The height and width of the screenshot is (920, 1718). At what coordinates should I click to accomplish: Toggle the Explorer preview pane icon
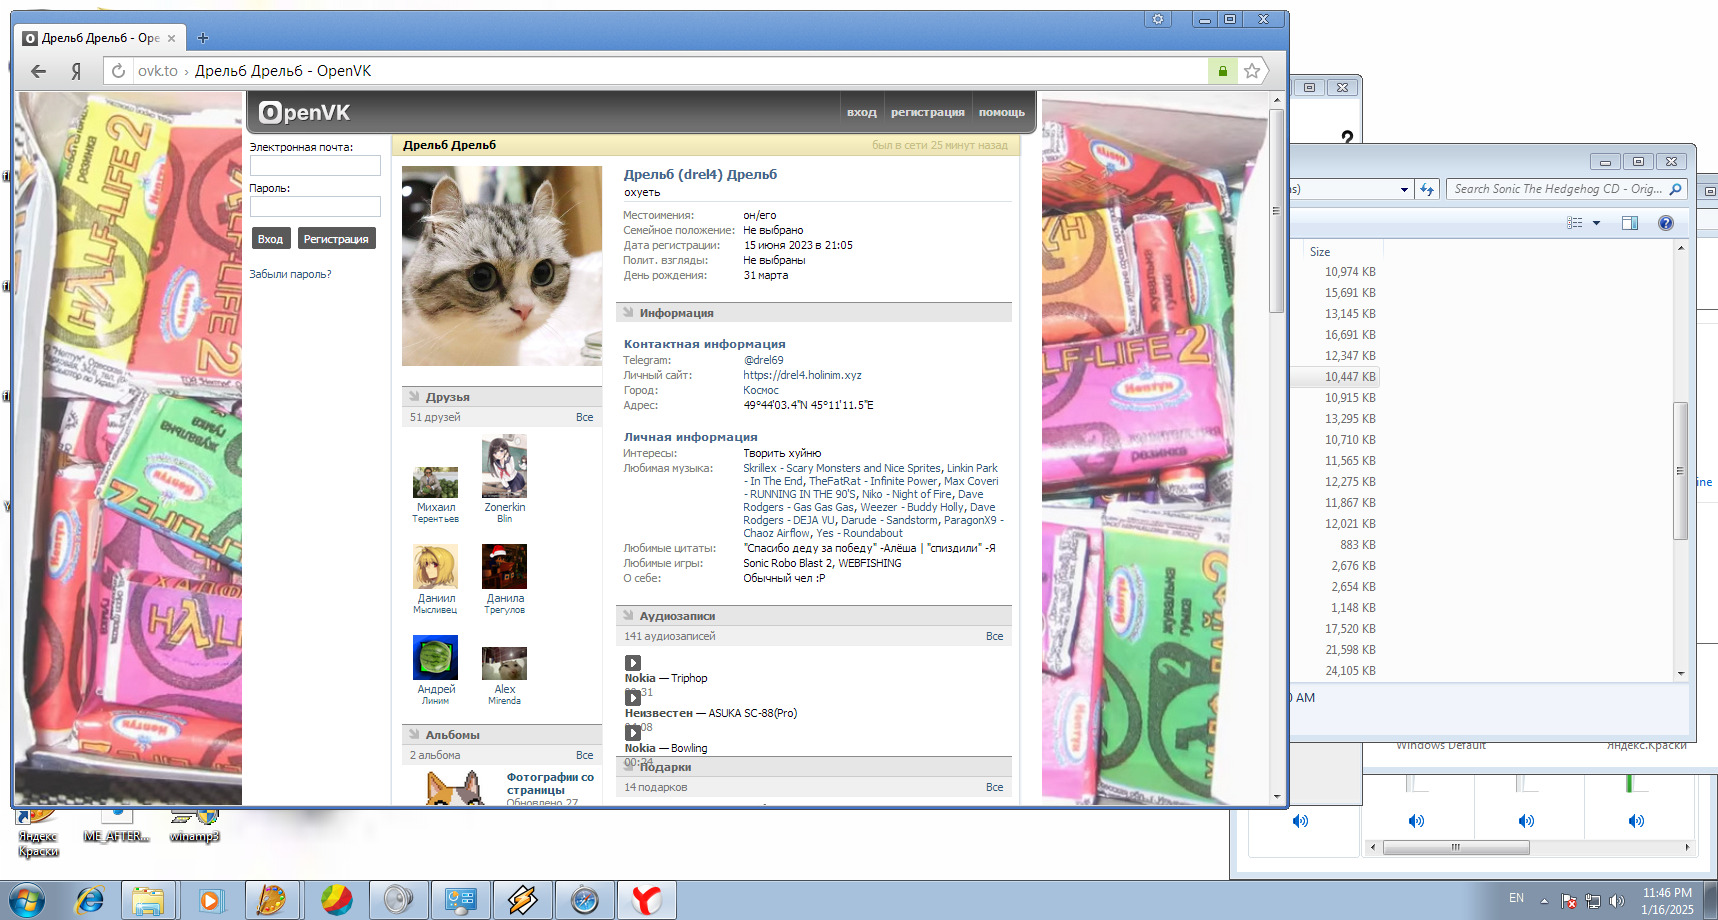click(x=1629, y=223)
